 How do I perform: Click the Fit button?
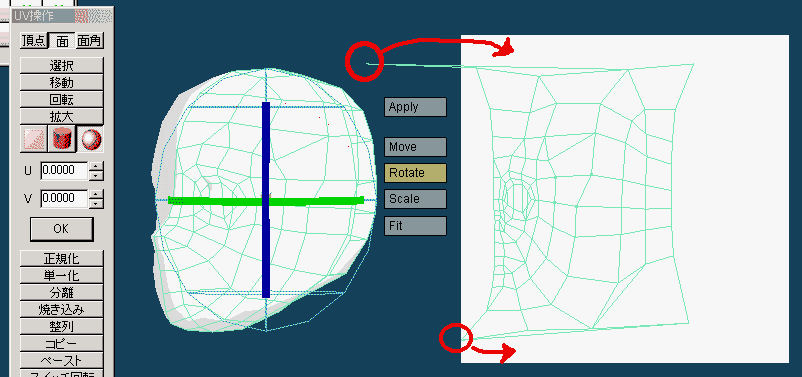point(415,226)
